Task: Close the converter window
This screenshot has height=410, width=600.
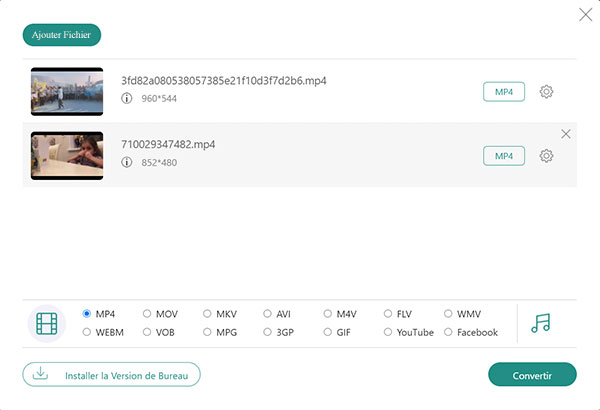Action: point(585,14)
